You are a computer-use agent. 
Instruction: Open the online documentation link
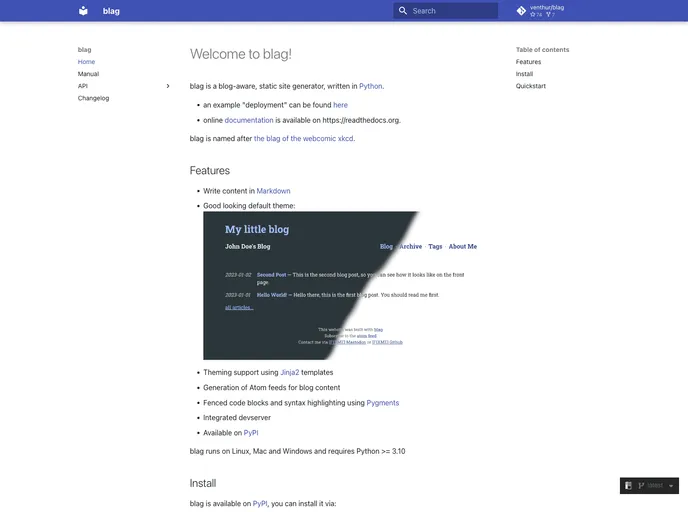pos(249,120)
